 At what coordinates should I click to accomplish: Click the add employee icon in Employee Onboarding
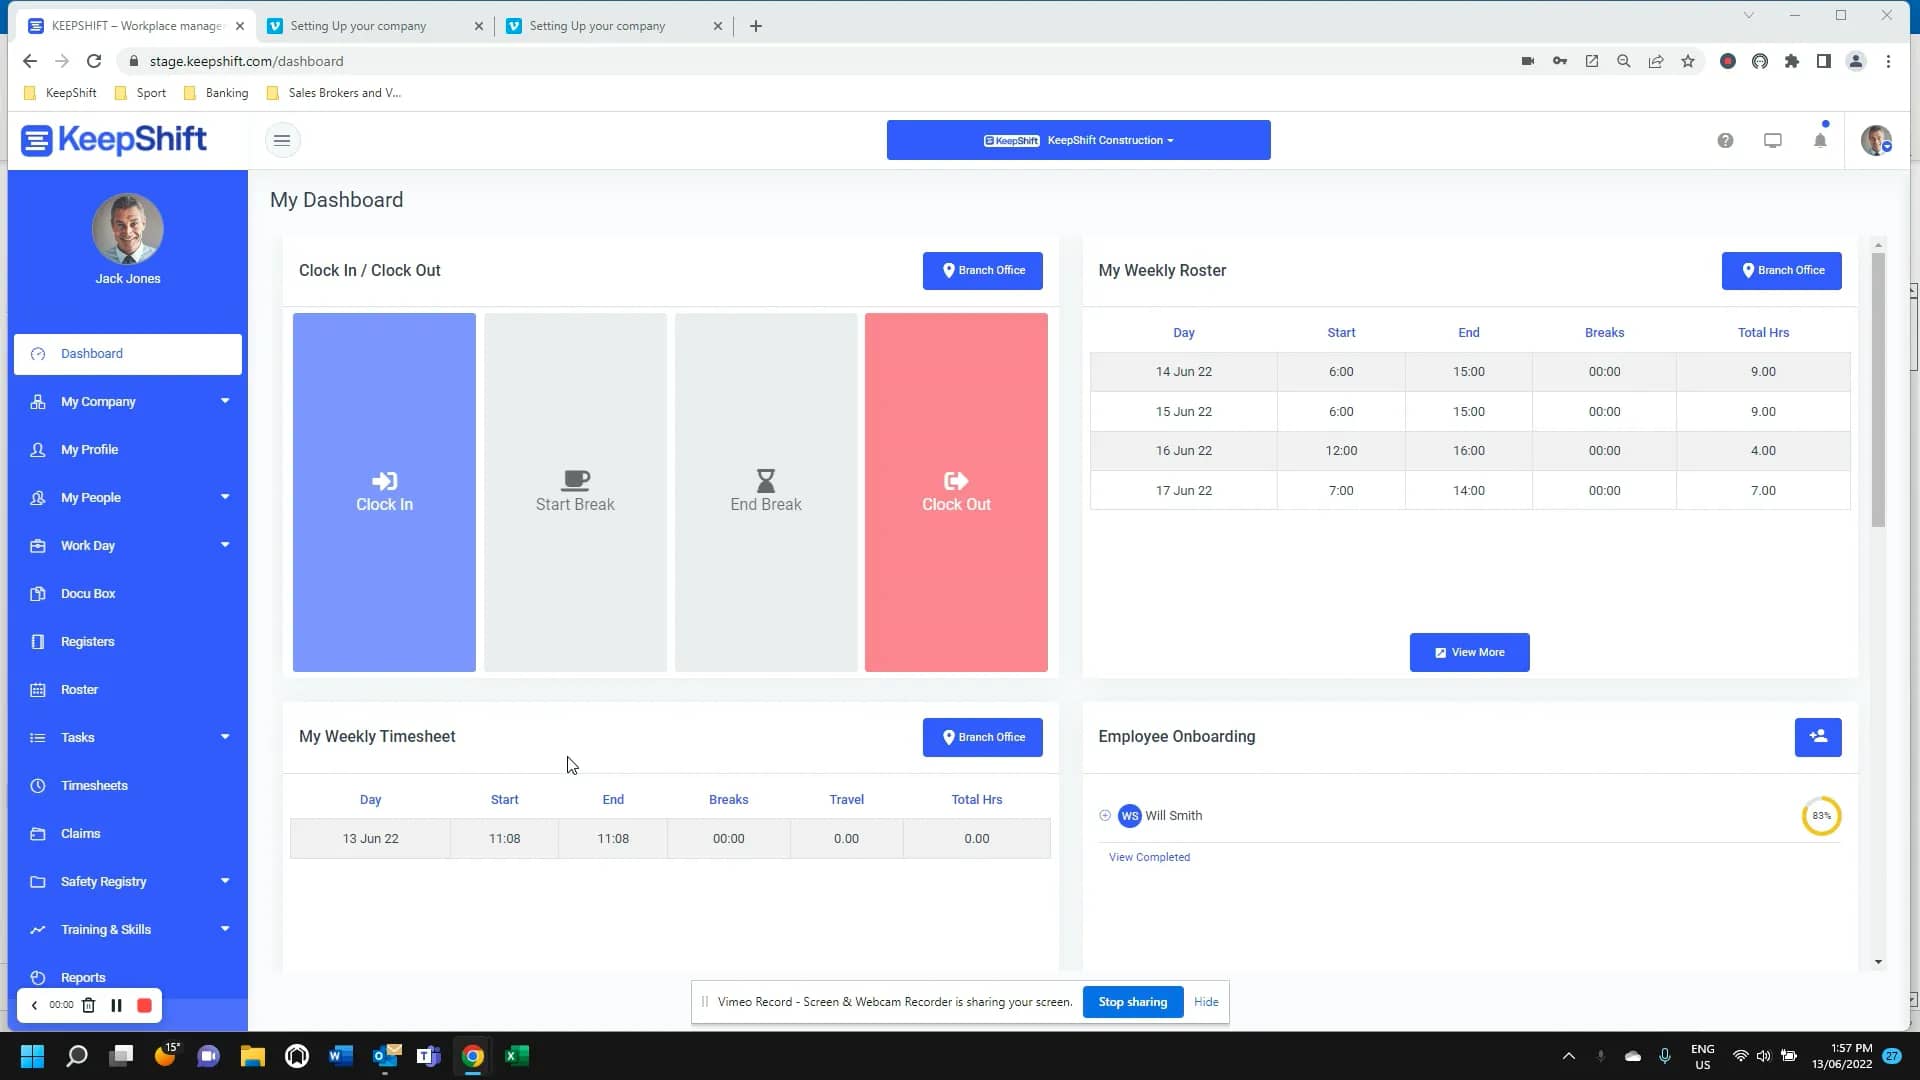click(1818, 737)
